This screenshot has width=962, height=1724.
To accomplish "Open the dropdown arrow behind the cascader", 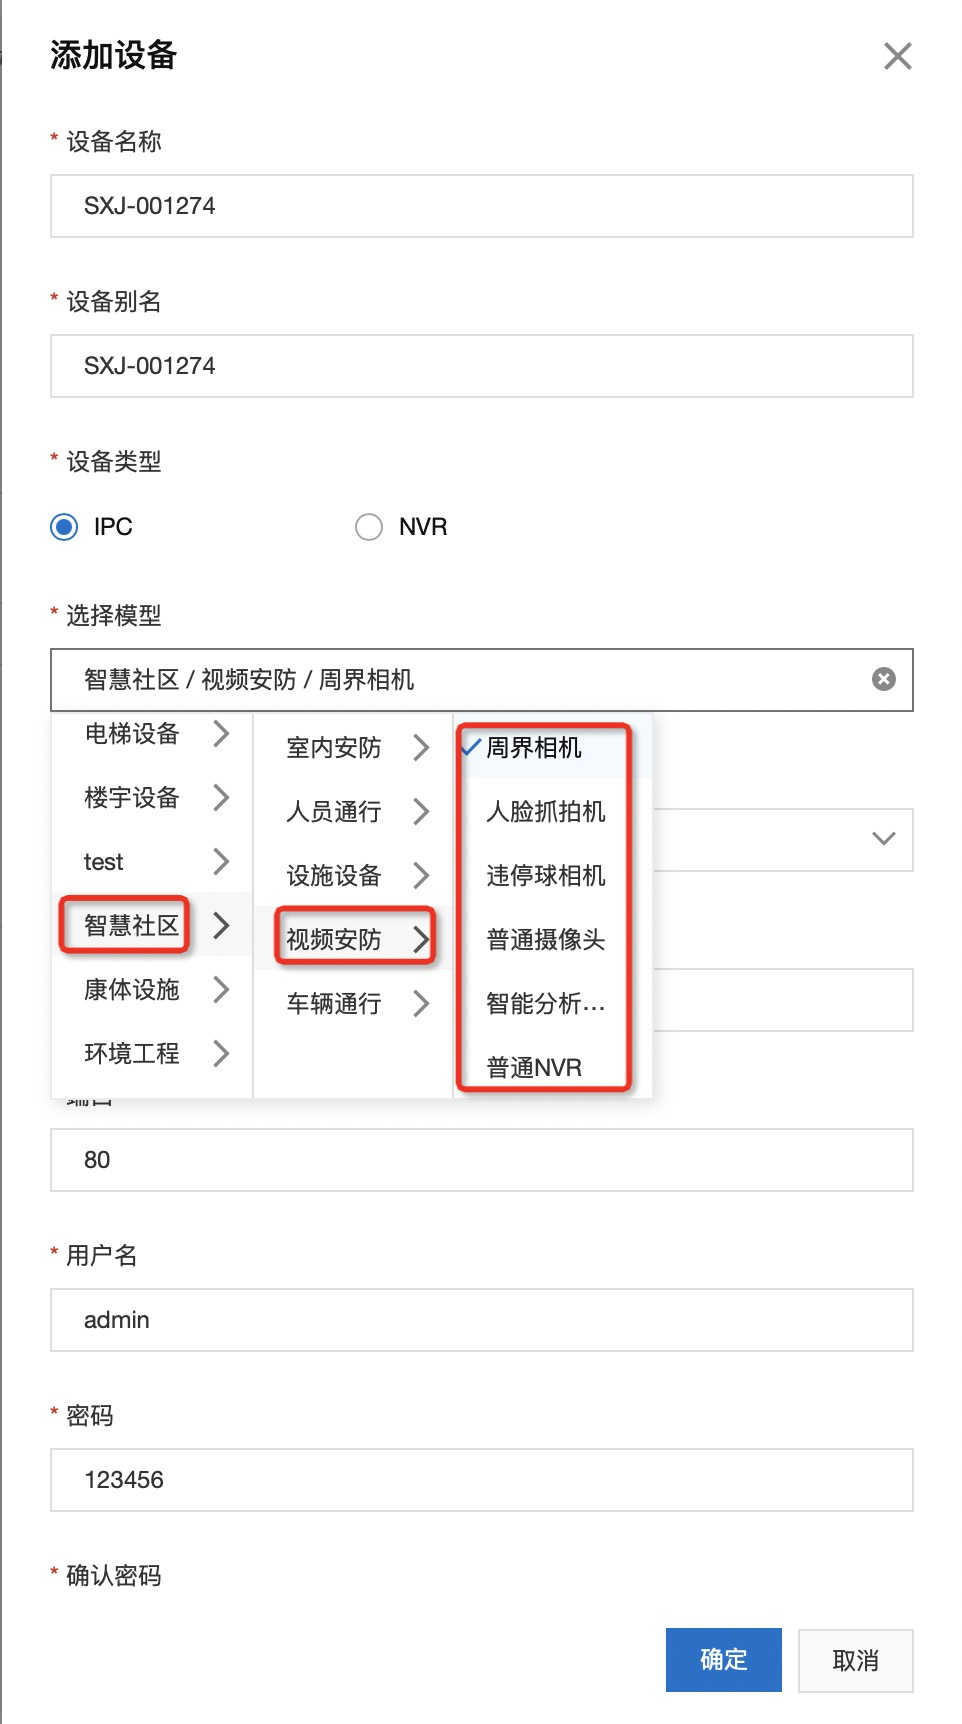I will pyautogui.click(x=883, y=838).
